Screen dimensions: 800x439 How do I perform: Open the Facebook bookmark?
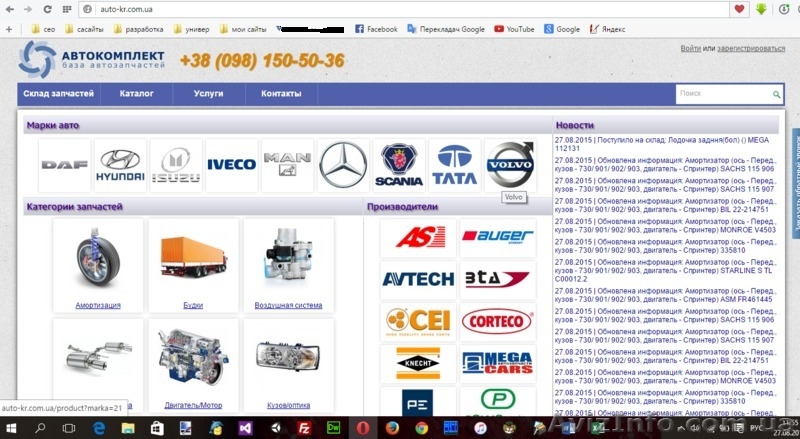376,29
